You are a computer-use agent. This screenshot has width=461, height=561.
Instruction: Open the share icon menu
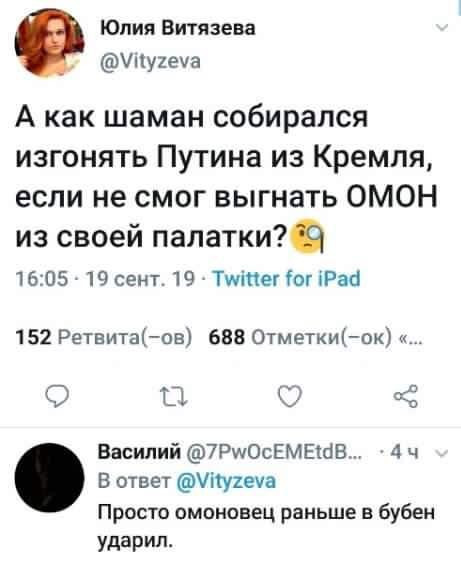[406, 396]
